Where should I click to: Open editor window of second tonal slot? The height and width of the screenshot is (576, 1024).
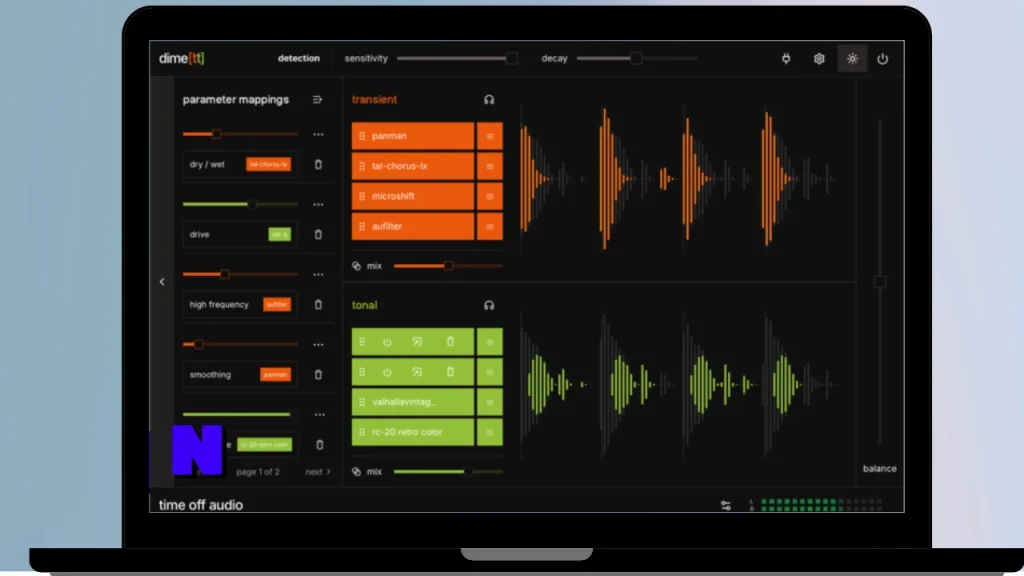pyautogui.click(x=417, y=372)
